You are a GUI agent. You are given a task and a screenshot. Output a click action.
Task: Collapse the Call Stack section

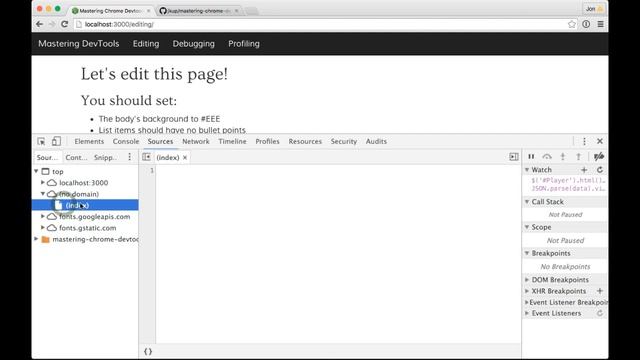[527, 202]
